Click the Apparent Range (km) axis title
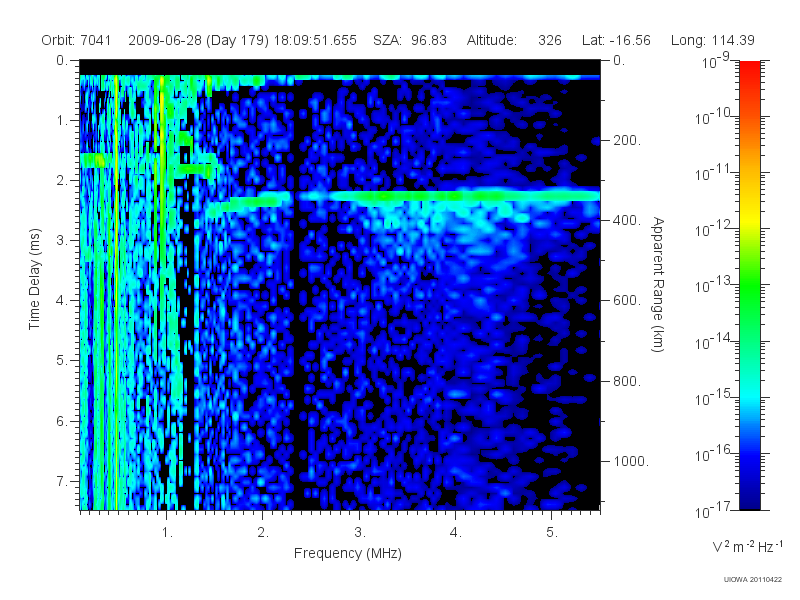800x600 pixels. [x=658, y=284]
